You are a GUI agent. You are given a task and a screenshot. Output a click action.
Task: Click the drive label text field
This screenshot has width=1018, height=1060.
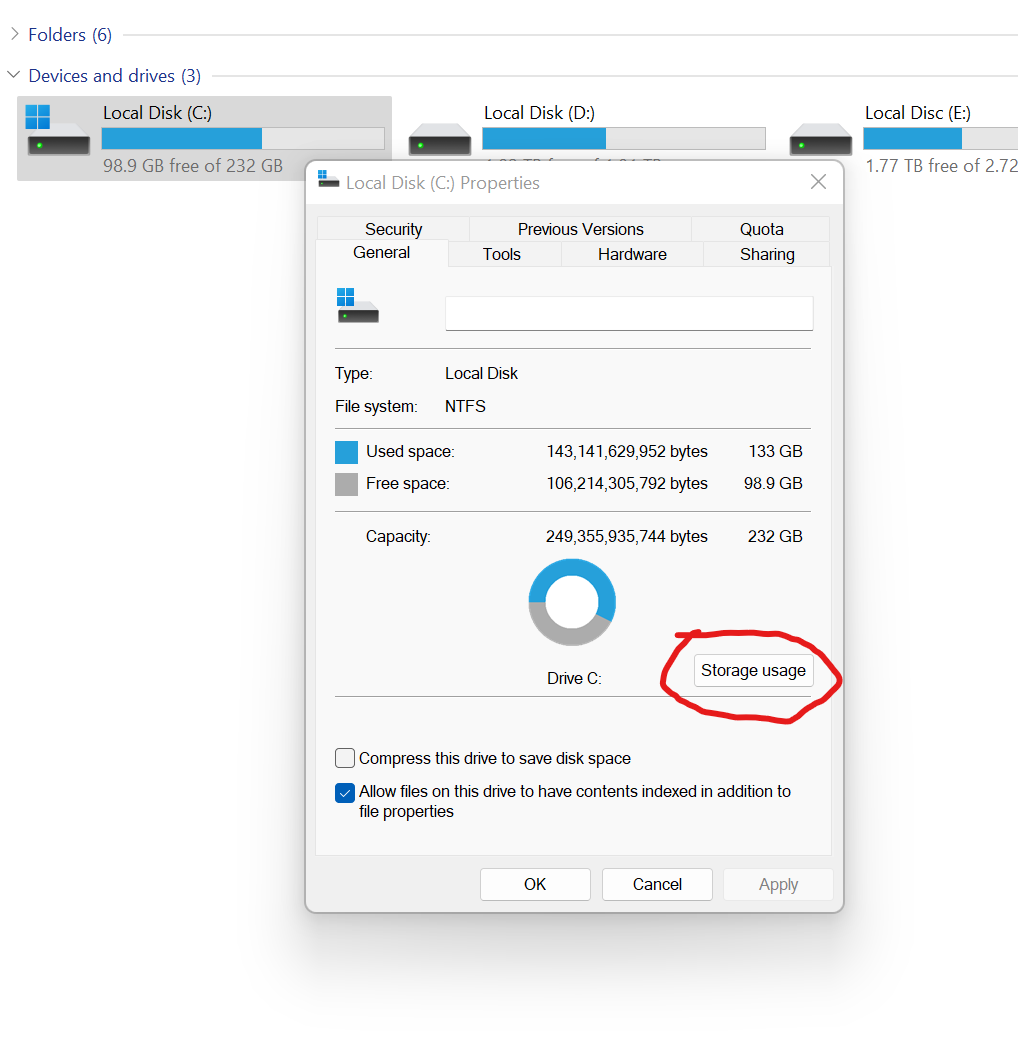[x=628, y=313]
